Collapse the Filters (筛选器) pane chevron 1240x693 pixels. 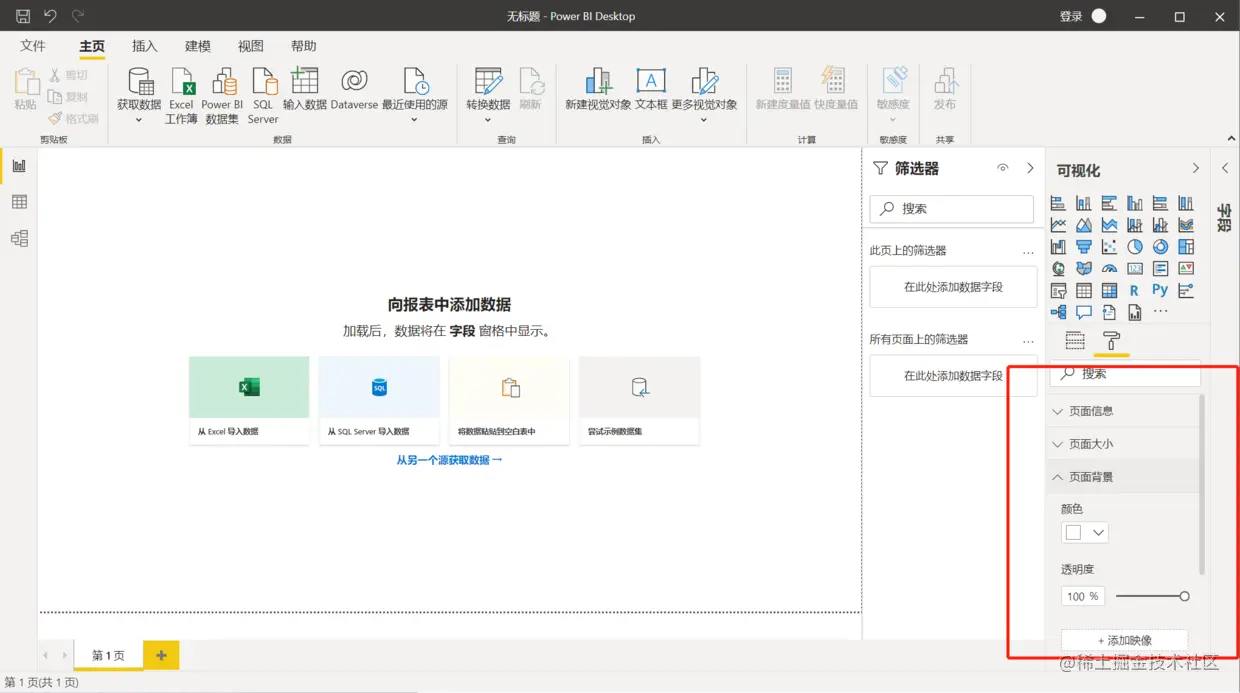click(x=1030, y=168)
